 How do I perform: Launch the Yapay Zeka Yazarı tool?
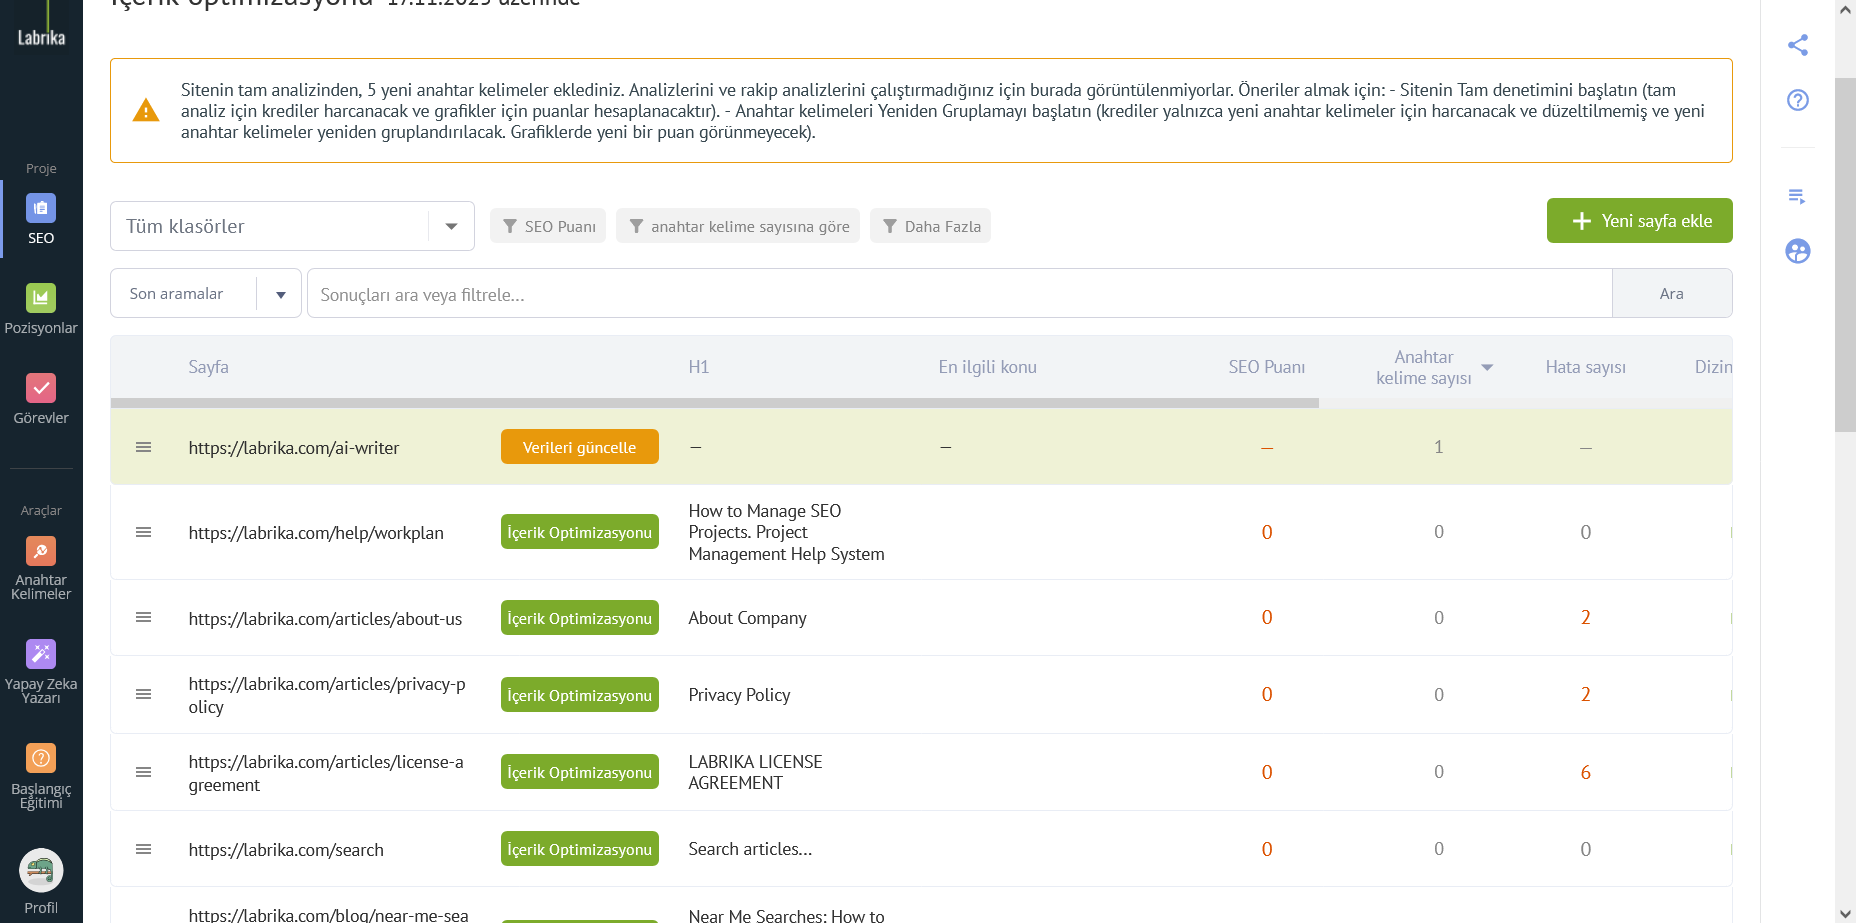click(41, 655)
